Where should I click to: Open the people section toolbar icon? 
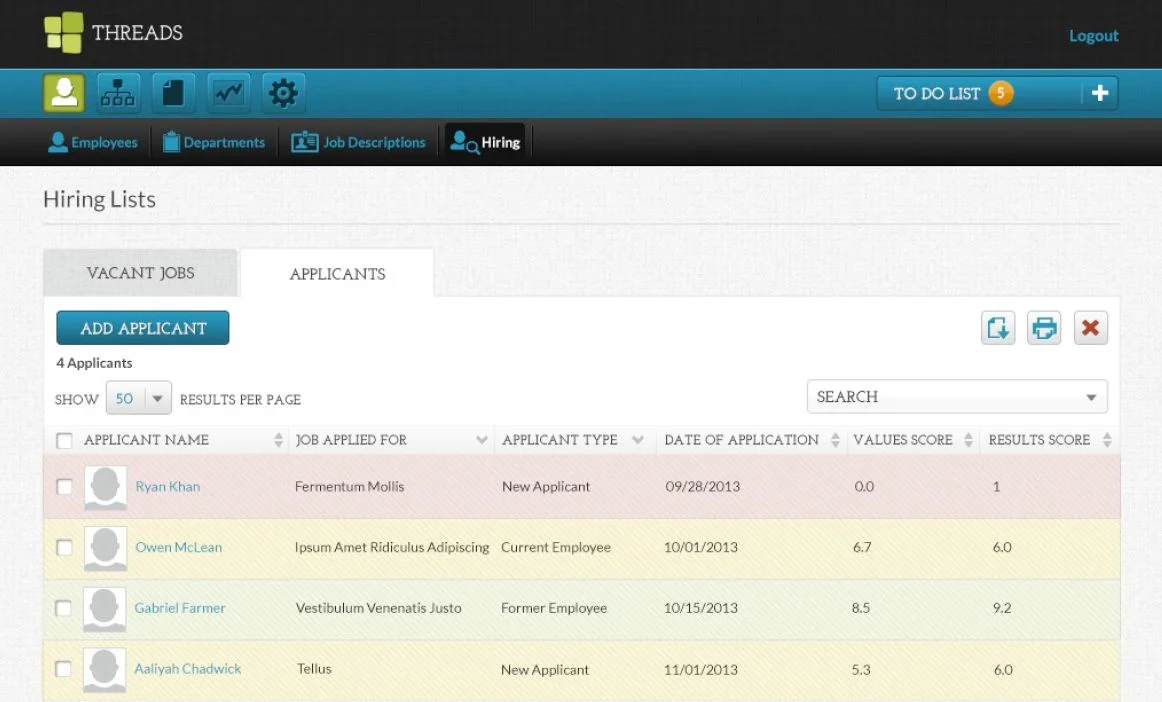click(x=64, y=93)
